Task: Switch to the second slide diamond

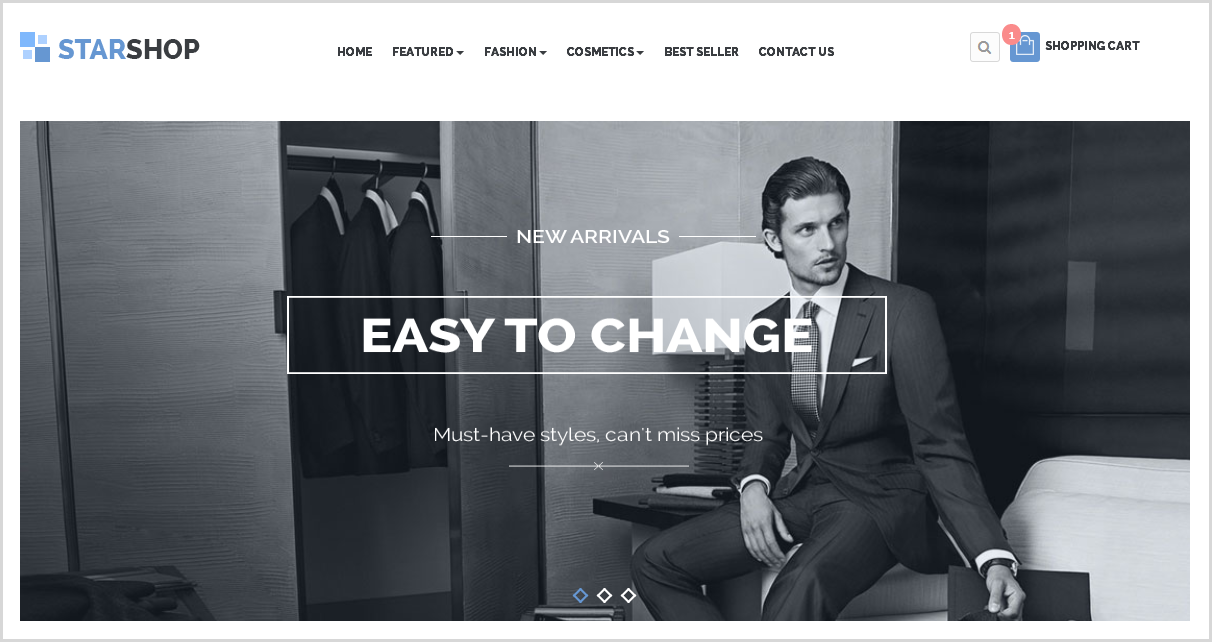Action: click(604, 595)
